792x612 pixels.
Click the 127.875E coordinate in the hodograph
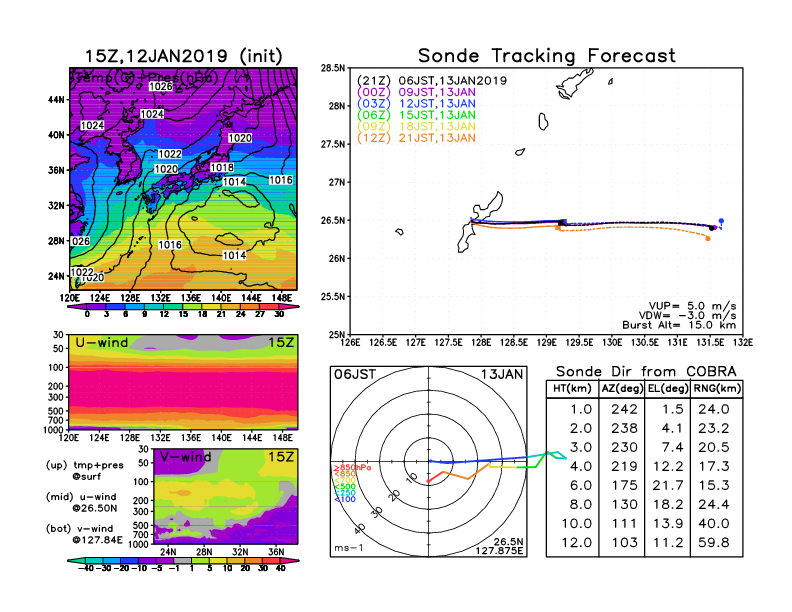[500, 551]
